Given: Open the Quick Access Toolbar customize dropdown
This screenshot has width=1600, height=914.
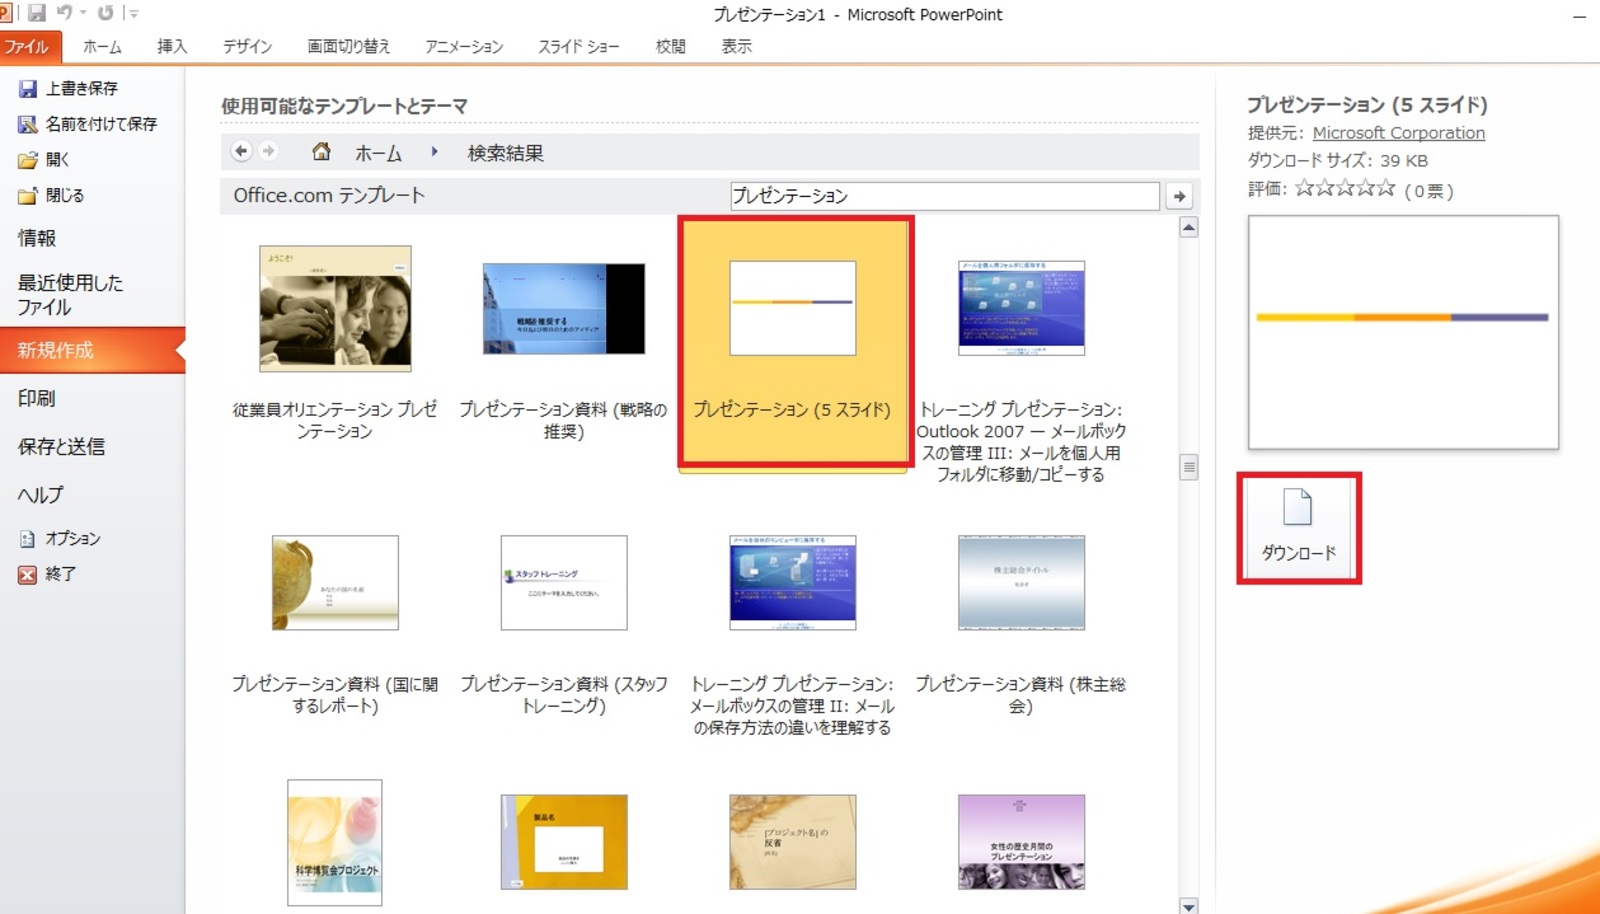Looking at the screenshot, I should click(x=133, y=14).
